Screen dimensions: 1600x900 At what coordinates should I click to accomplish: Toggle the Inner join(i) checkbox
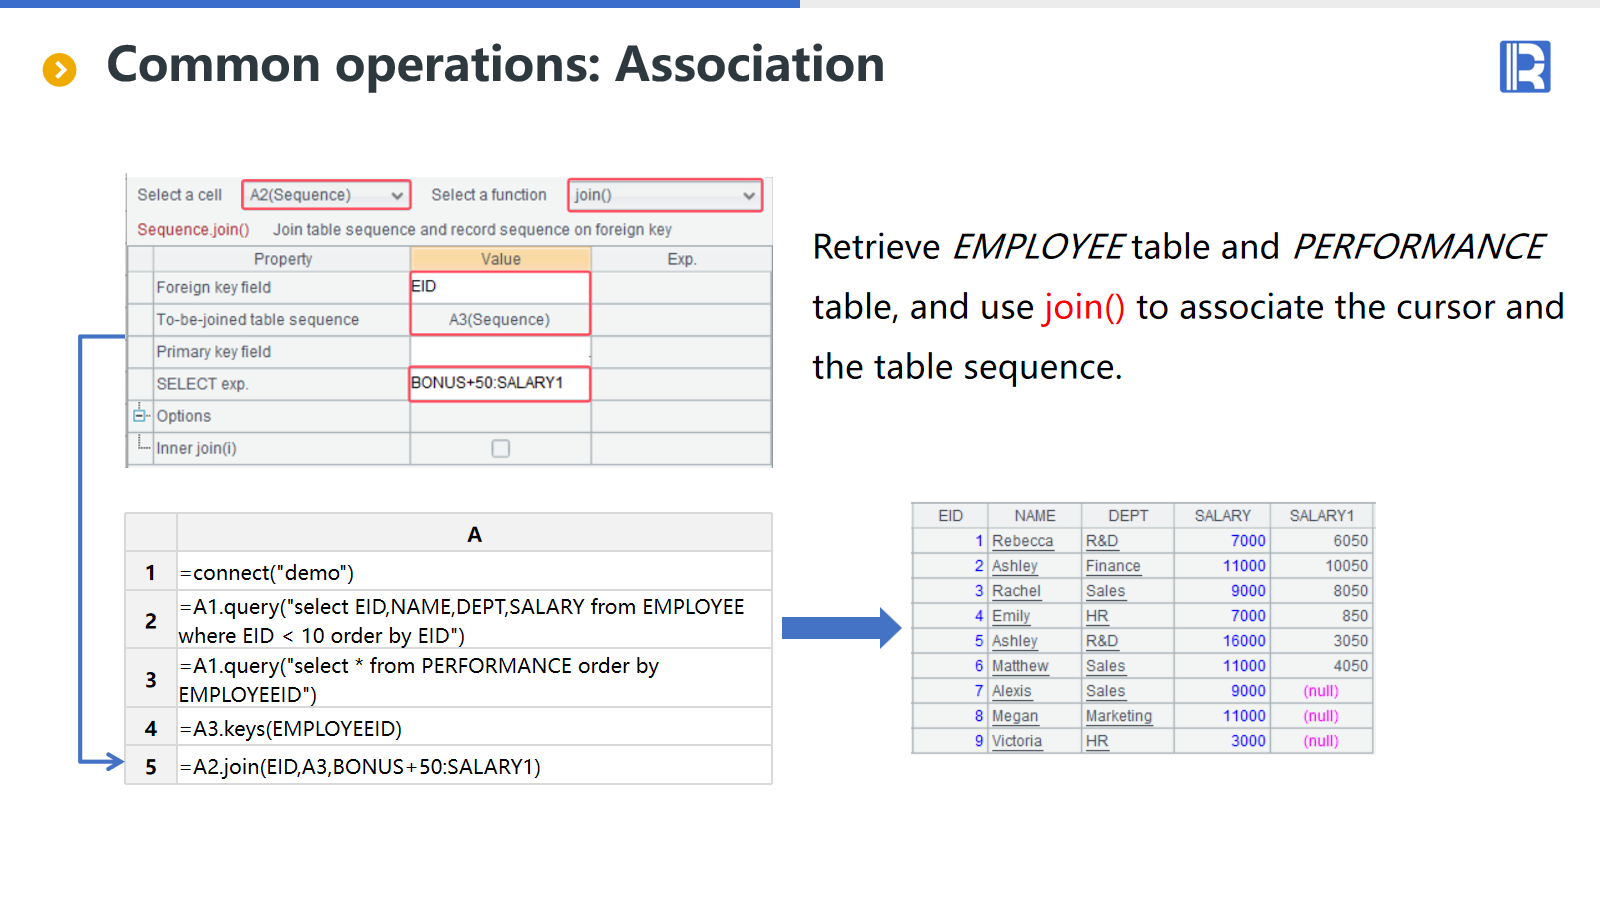(500, 449)
